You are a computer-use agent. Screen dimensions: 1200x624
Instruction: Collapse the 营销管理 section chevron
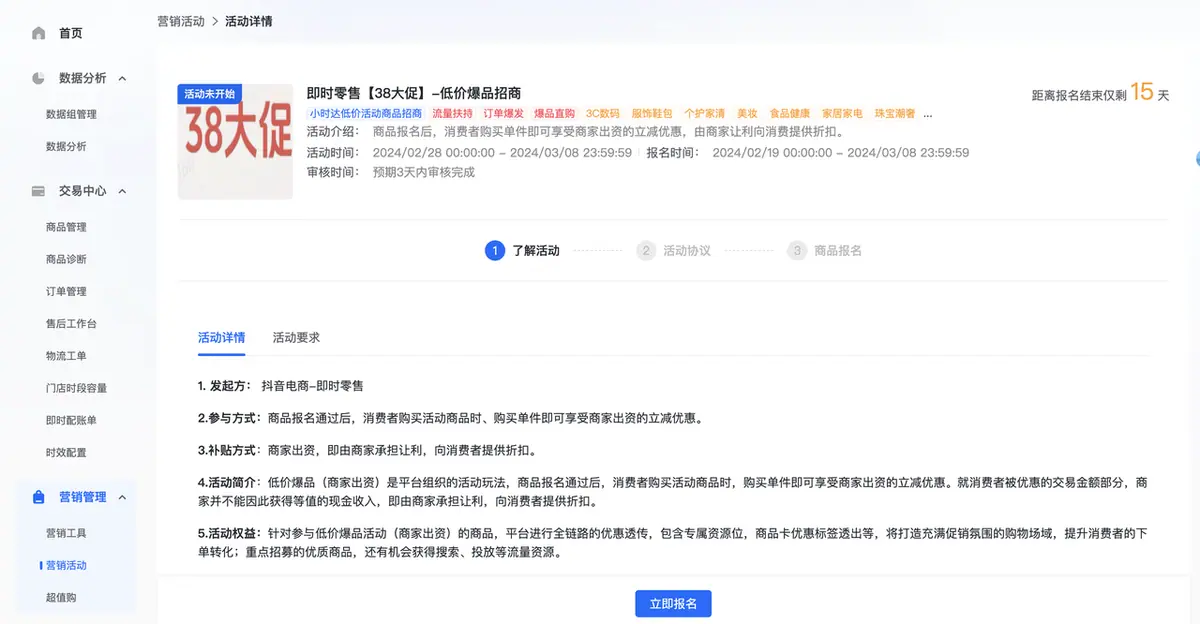pyautogui.click(x=123, y=497)
